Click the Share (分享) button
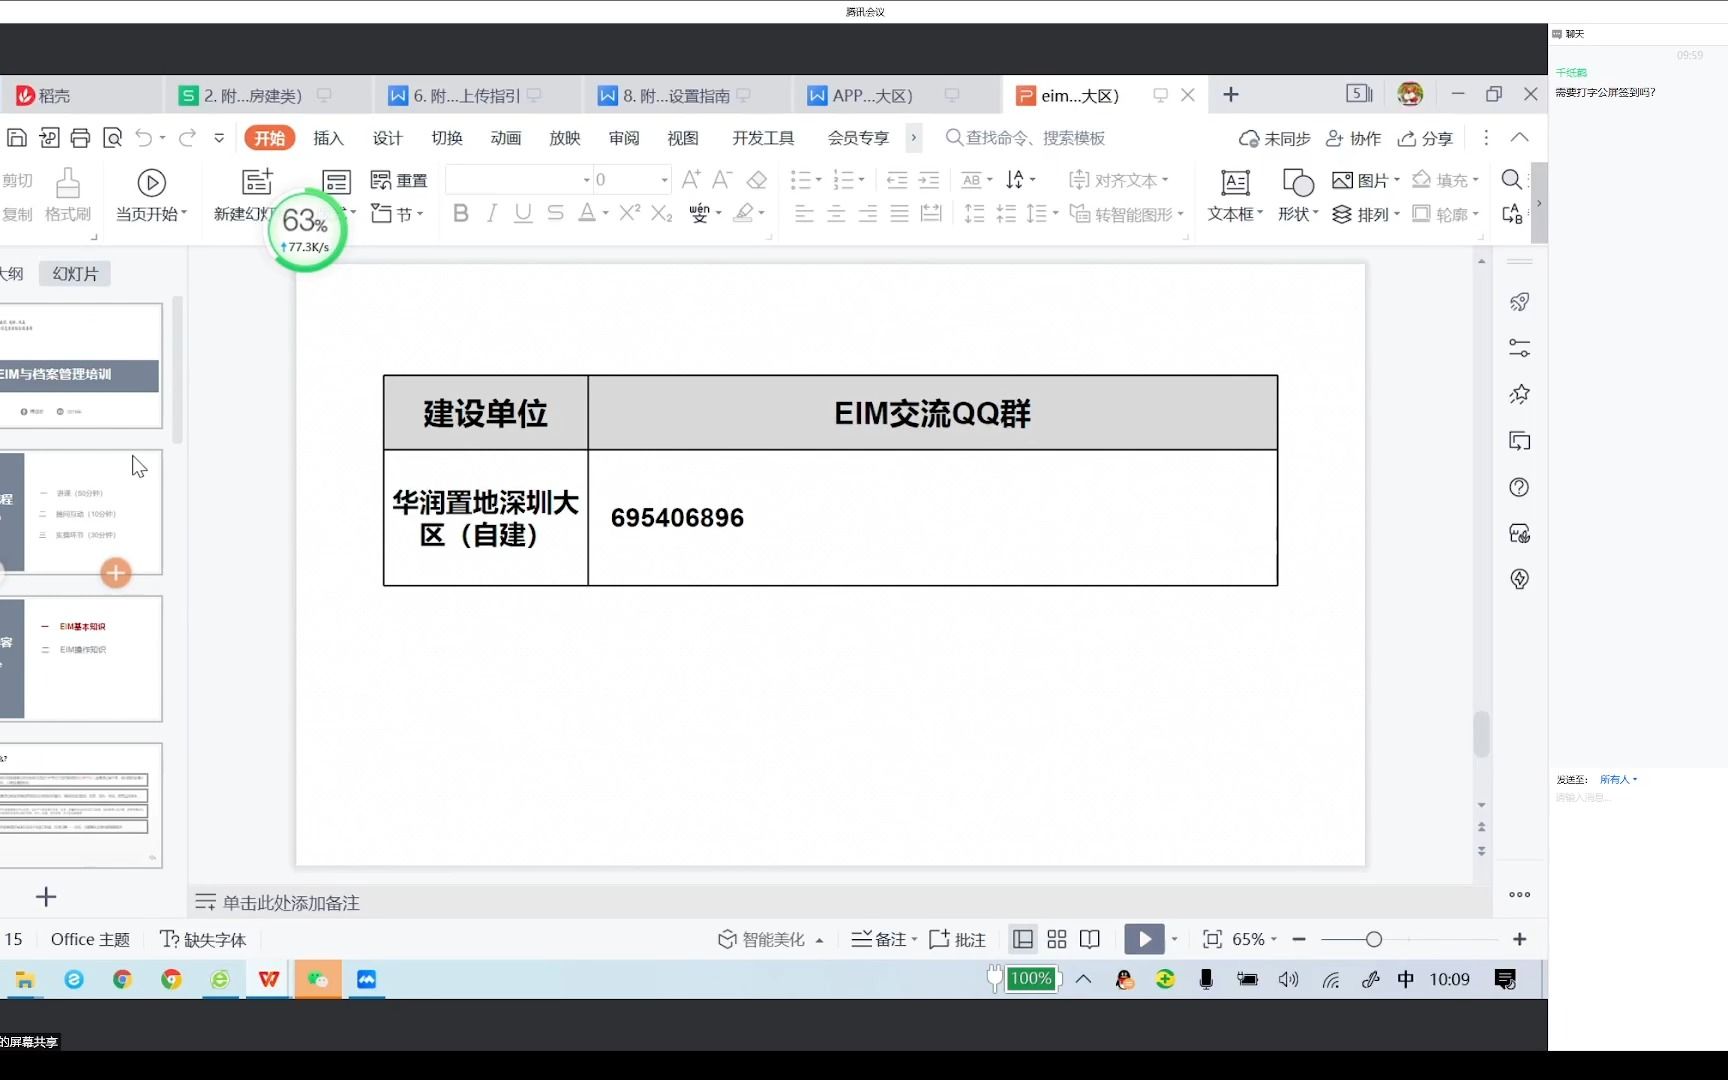 point(1425,138)
